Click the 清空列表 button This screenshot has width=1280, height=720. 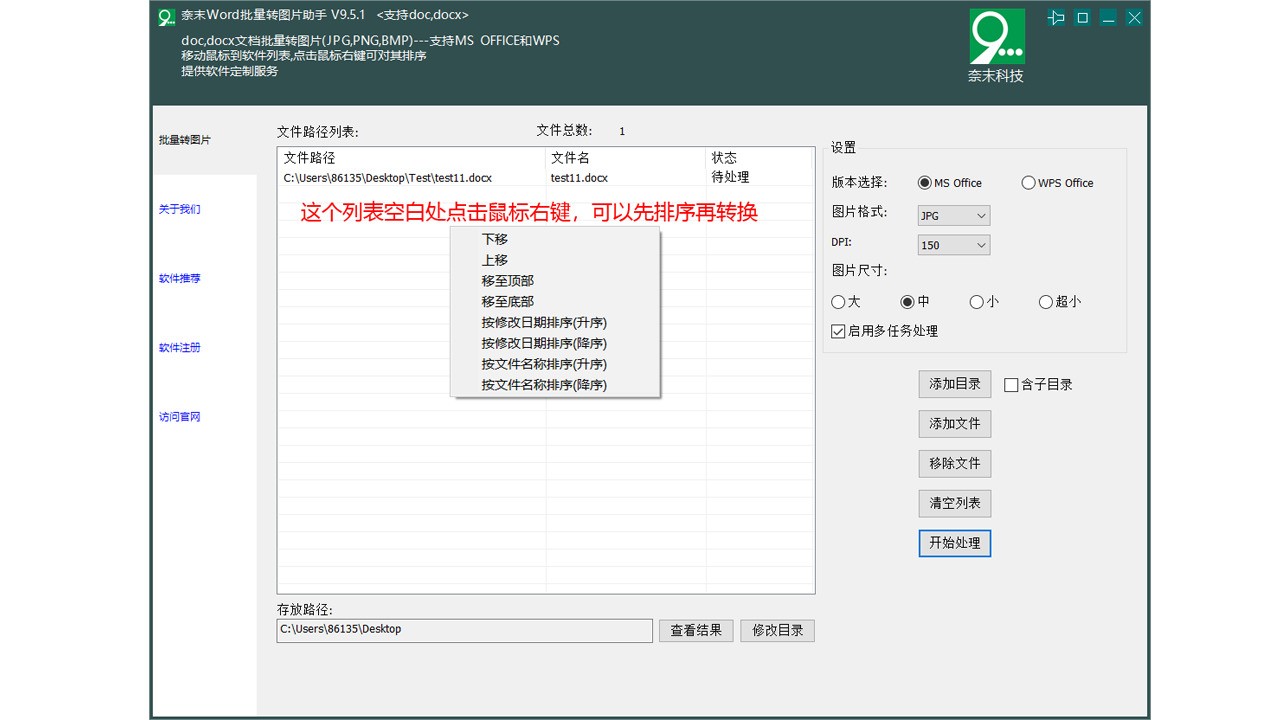pos(954,503)
